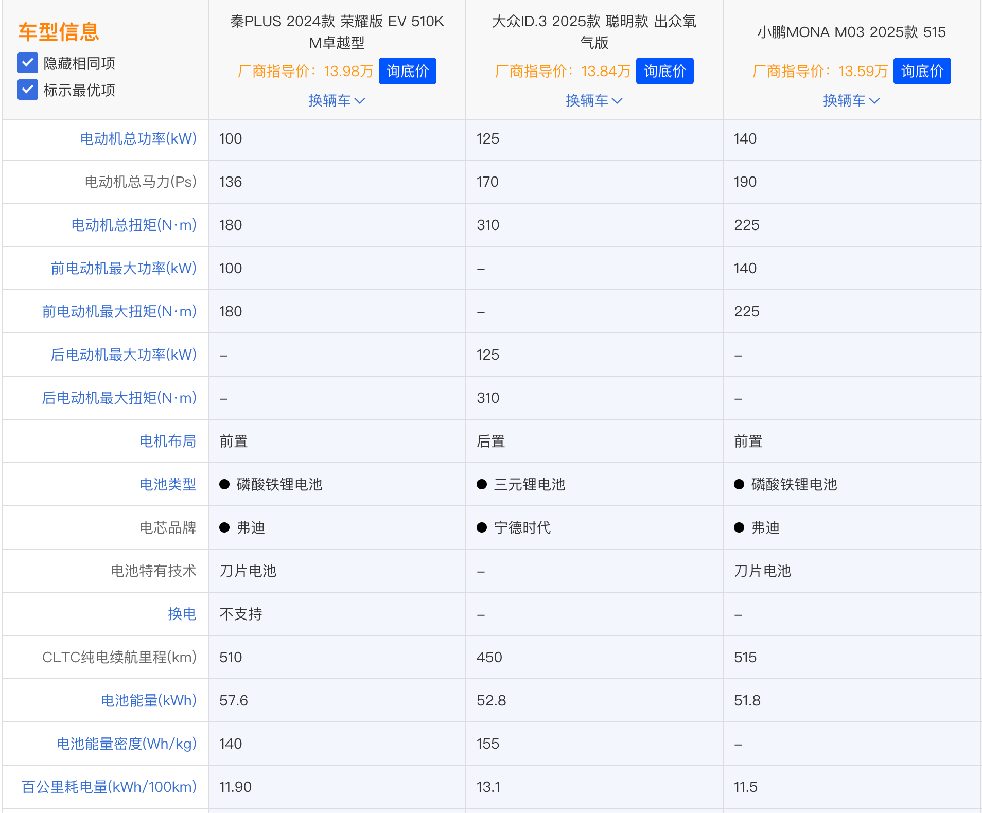This screenshot has width=982, height=813.
Task: Click the 电池类型 parameter link
Action: pyautogui.click(x=168, y=484)
